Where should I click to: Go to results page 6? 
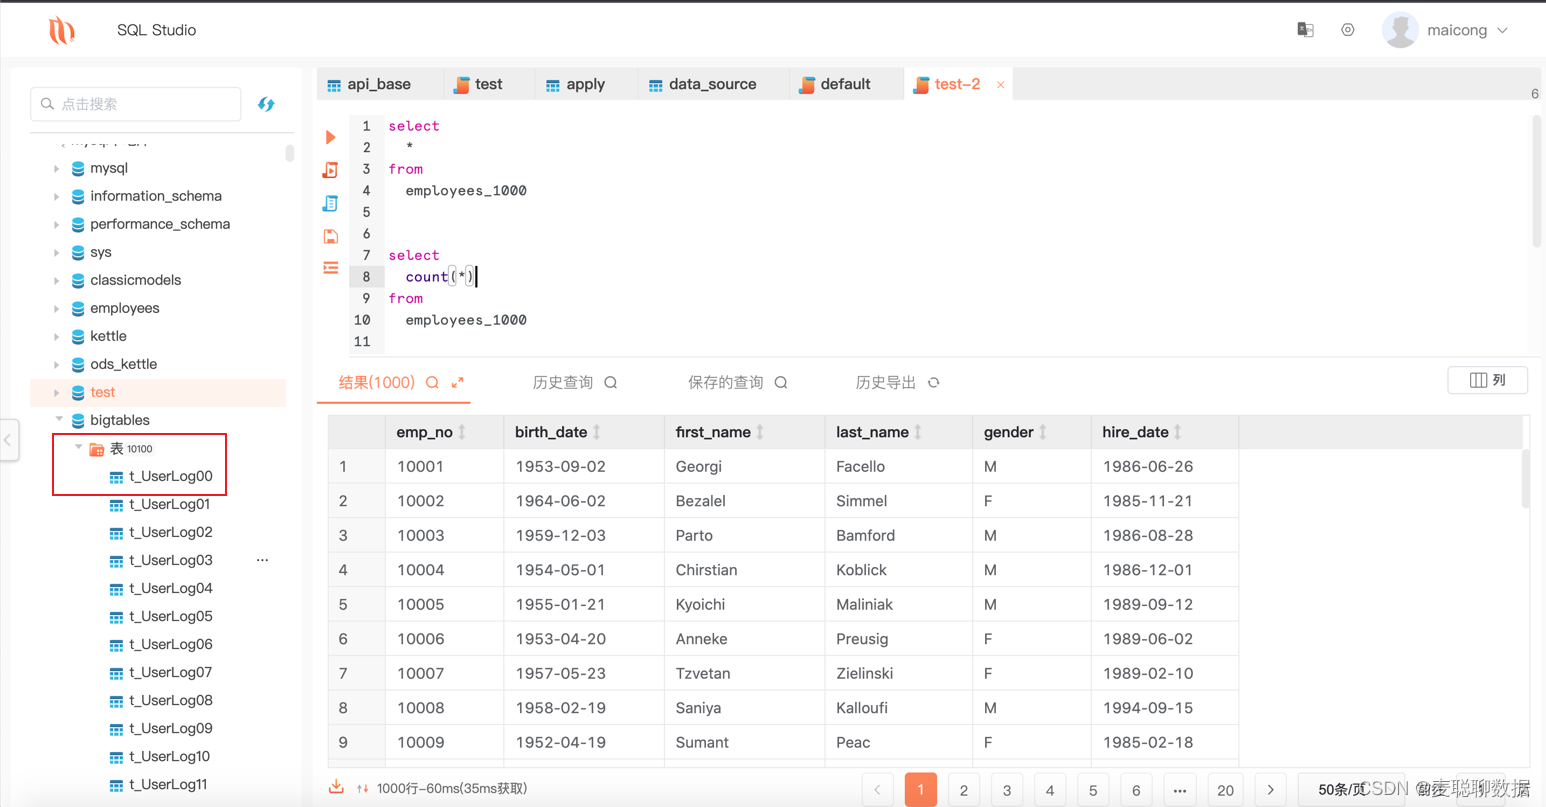[x=1136, y=790]
